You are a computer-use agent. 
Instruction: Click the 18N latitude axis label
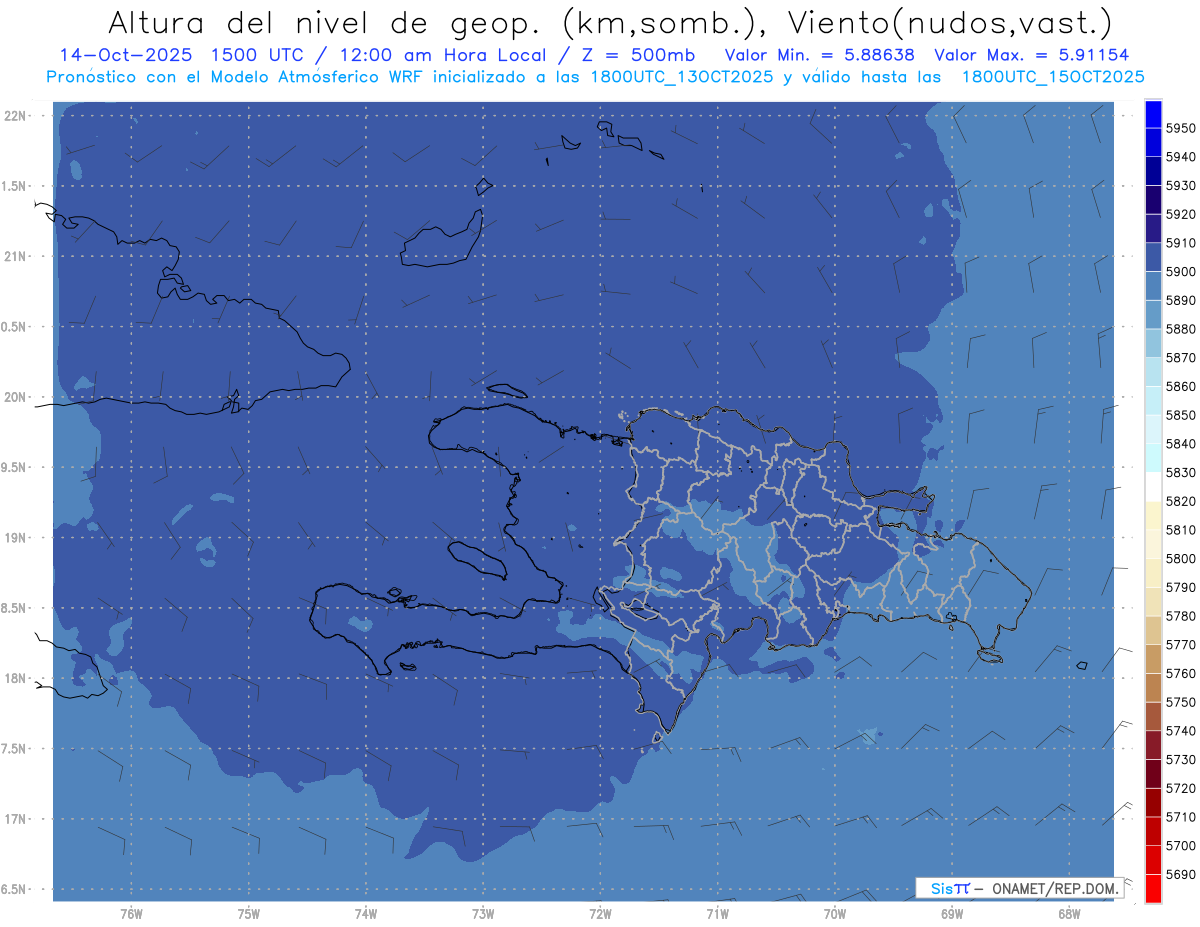click(x=16, y=678)
